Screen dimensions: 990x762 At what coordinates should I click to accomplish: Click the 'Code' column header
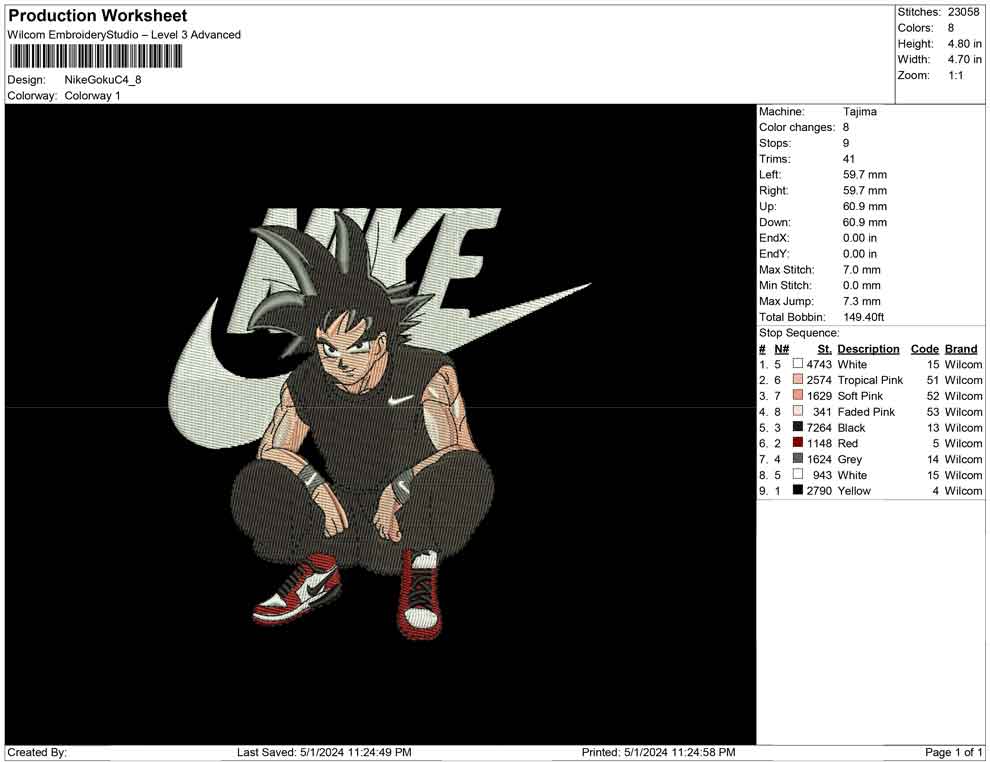924,348
